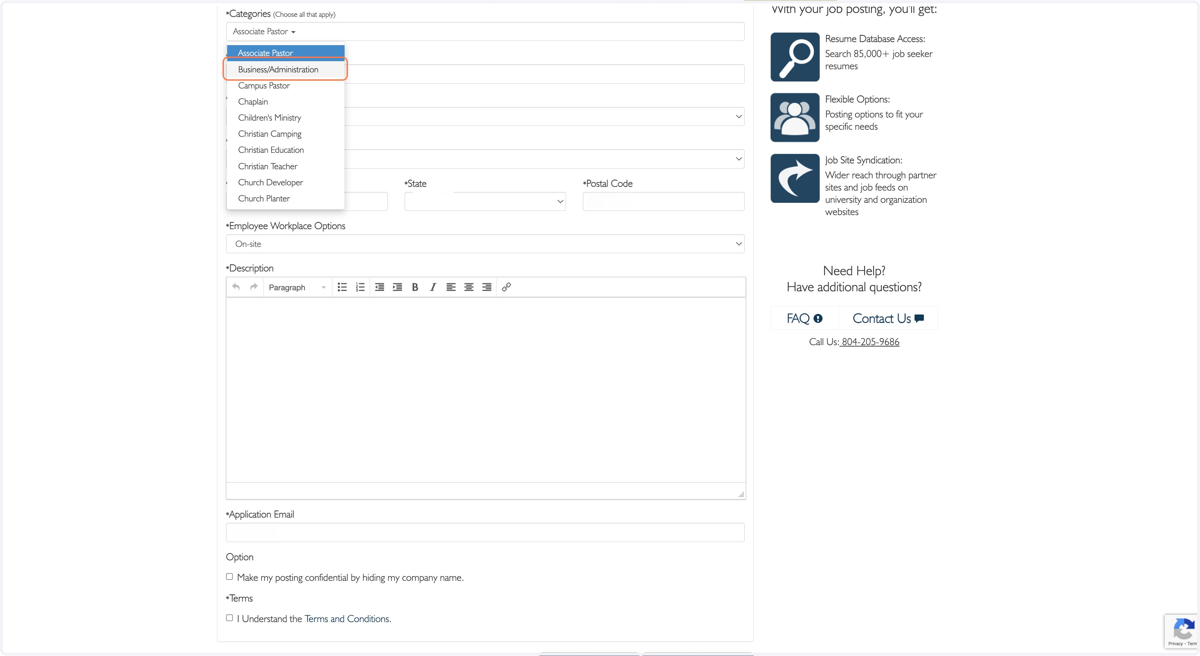This screenshot has width=1200, height=656.
Task: Increase indent in the description editor
Action: [x=397, y=287]
